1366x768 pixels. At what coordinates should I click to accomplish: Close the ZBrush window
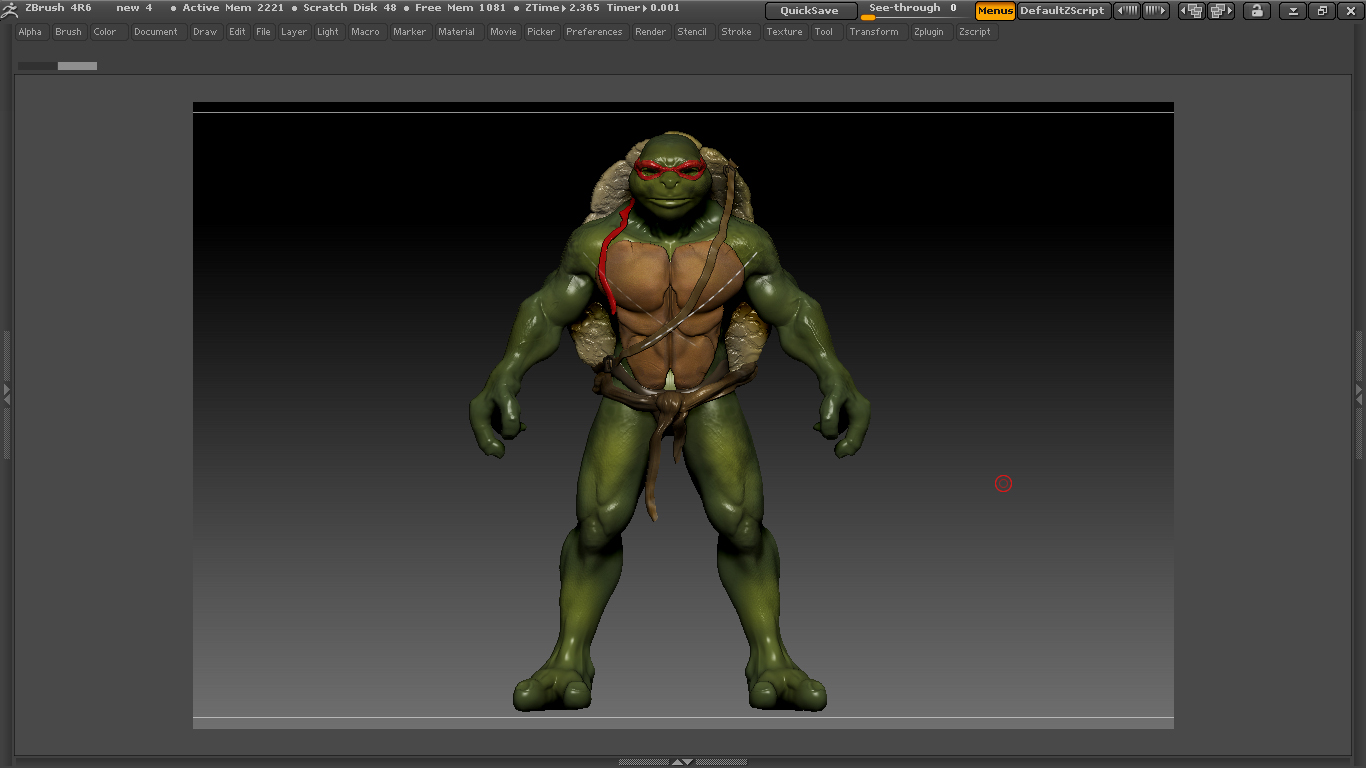(x=1349, y=11)
